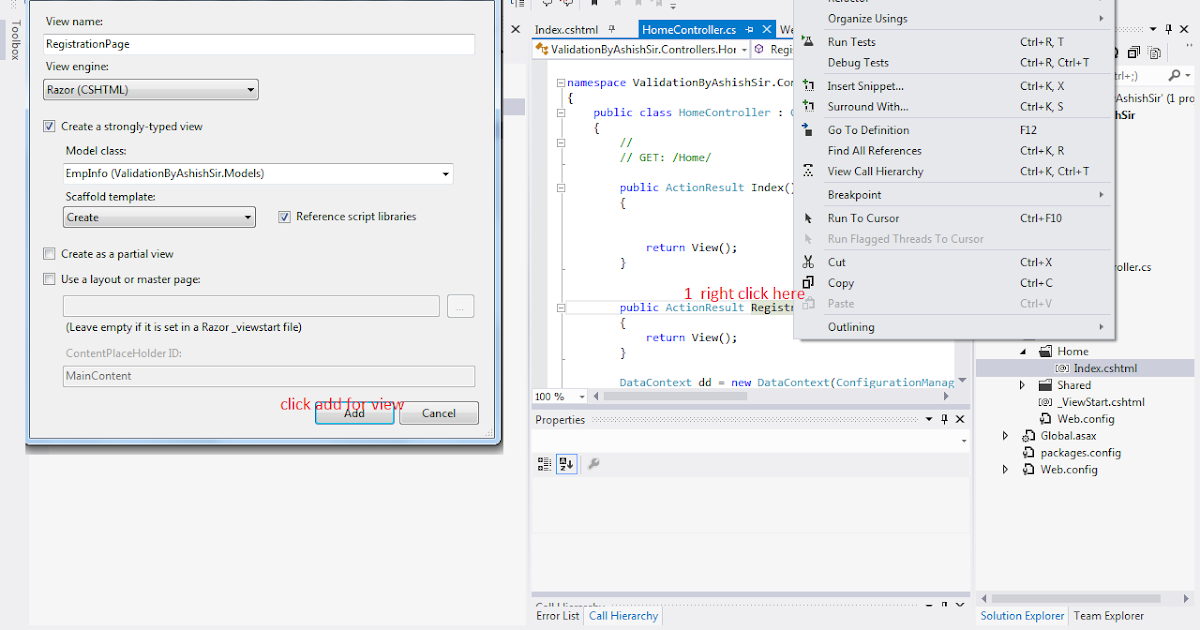Sort Properties panel alphabetically

pyautogui.click(x=566, y=464)
